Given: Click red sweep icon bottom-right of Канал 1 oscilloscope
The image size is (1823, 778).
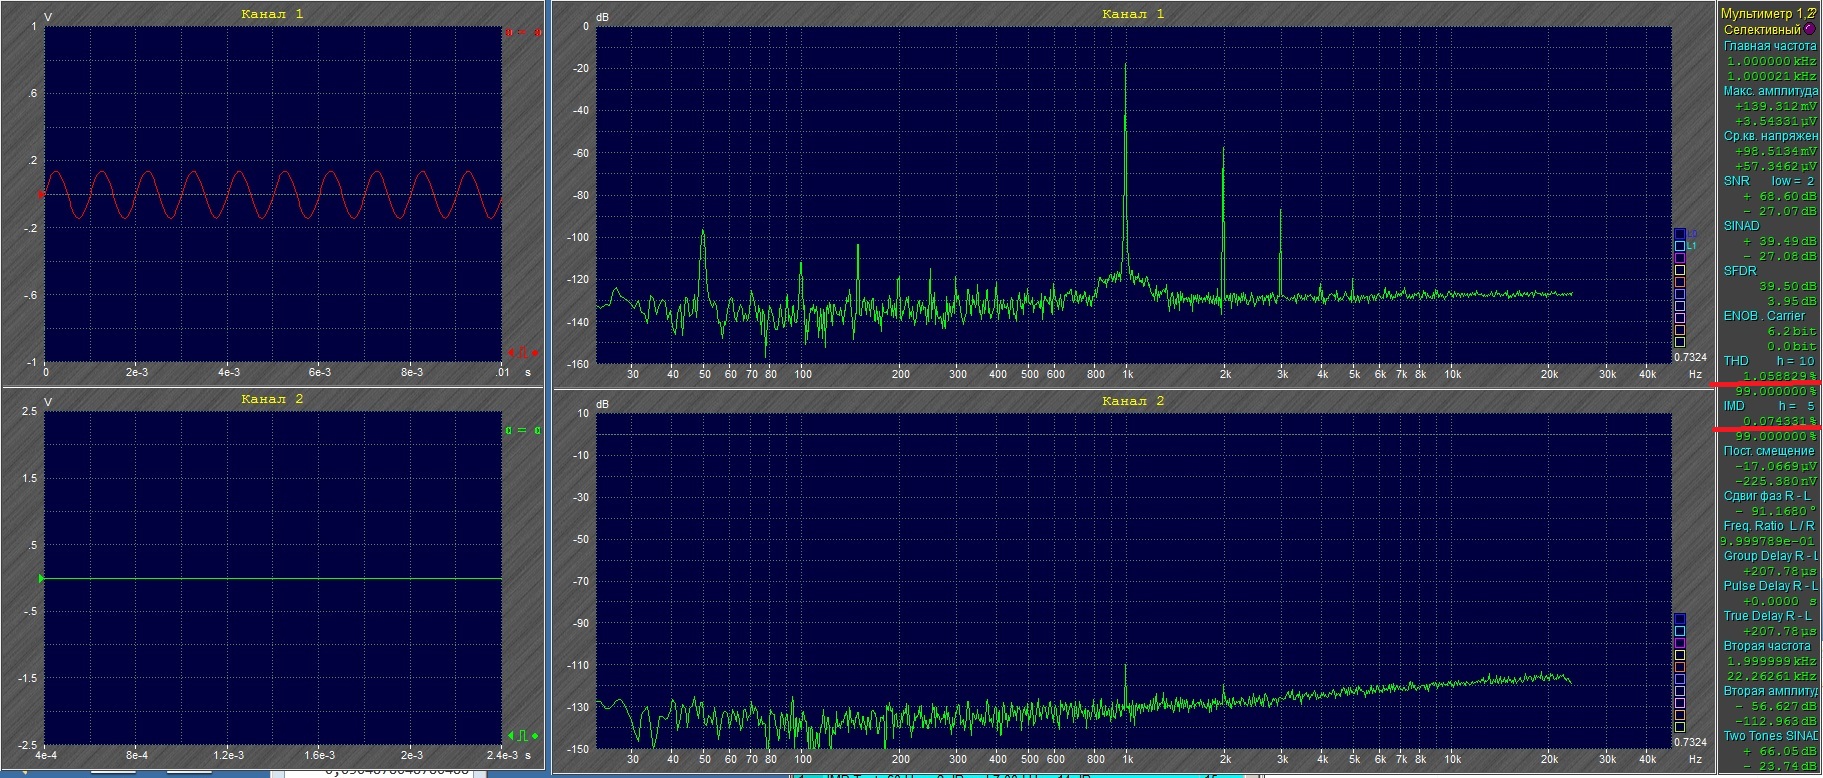Looking at the screenshot, I should [x=523, y=353].
